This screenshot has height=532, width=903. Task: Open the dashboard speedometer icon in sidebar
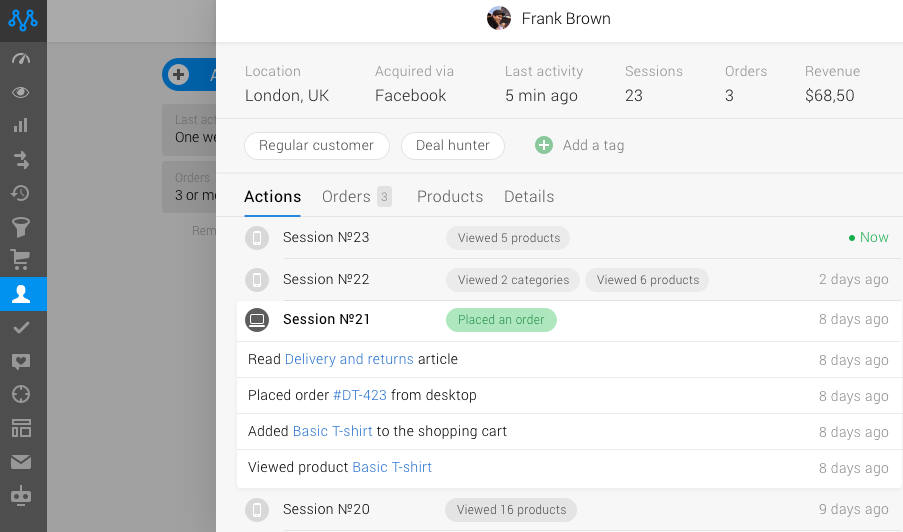(21, 58)
